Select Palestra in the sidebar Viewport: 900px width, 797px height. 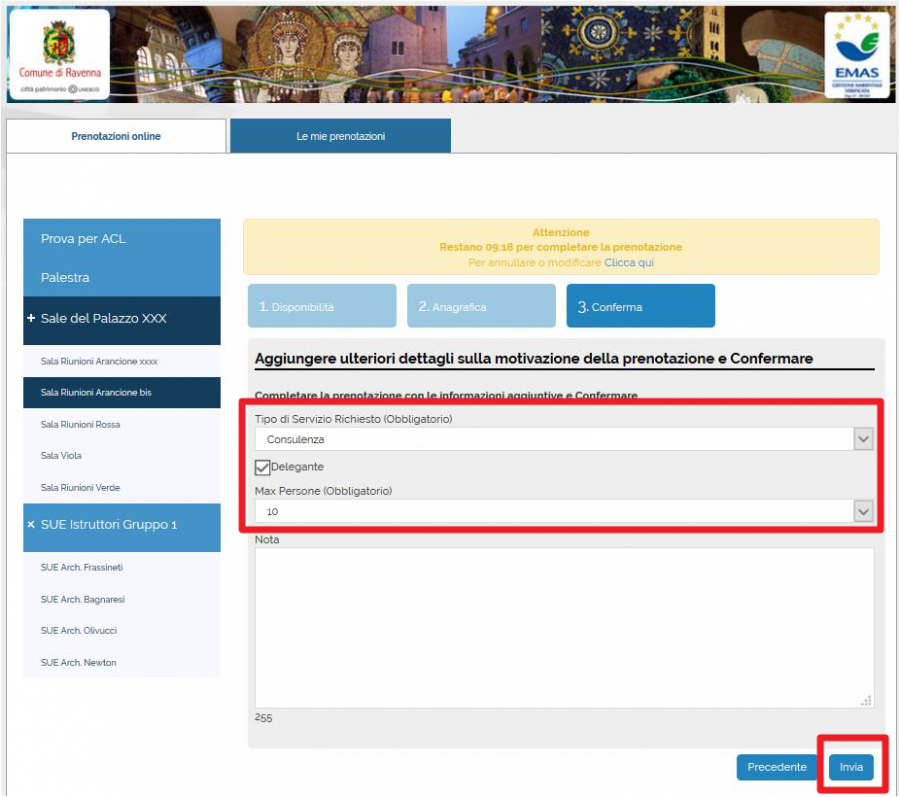coord(122,277)
